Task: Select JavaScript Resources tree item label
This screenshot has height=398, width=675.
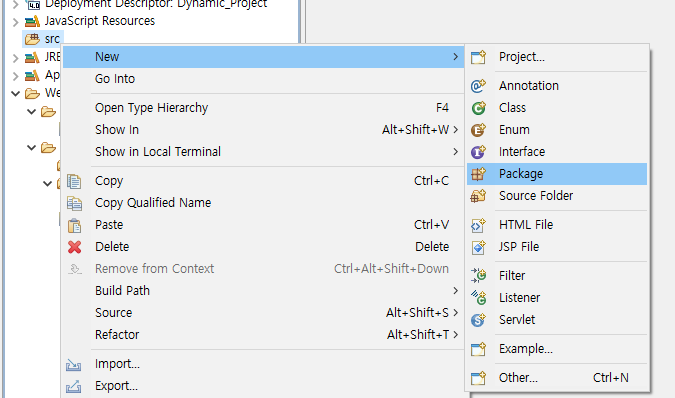Action: 100,21
